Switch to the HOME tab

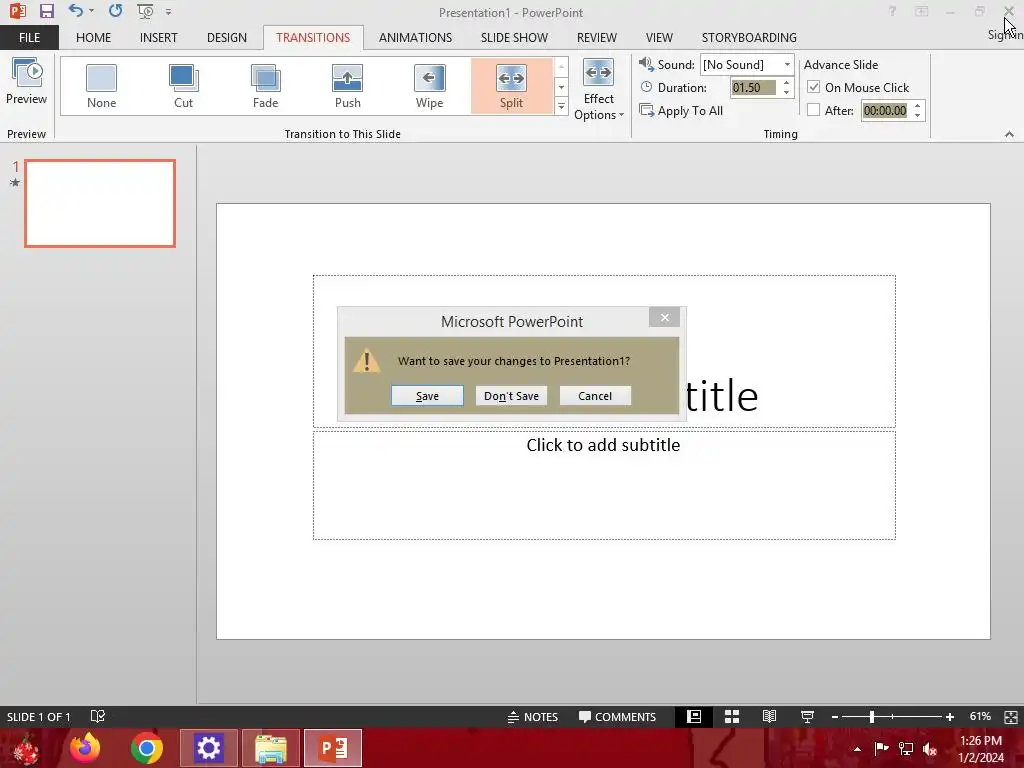pos(93,38)
